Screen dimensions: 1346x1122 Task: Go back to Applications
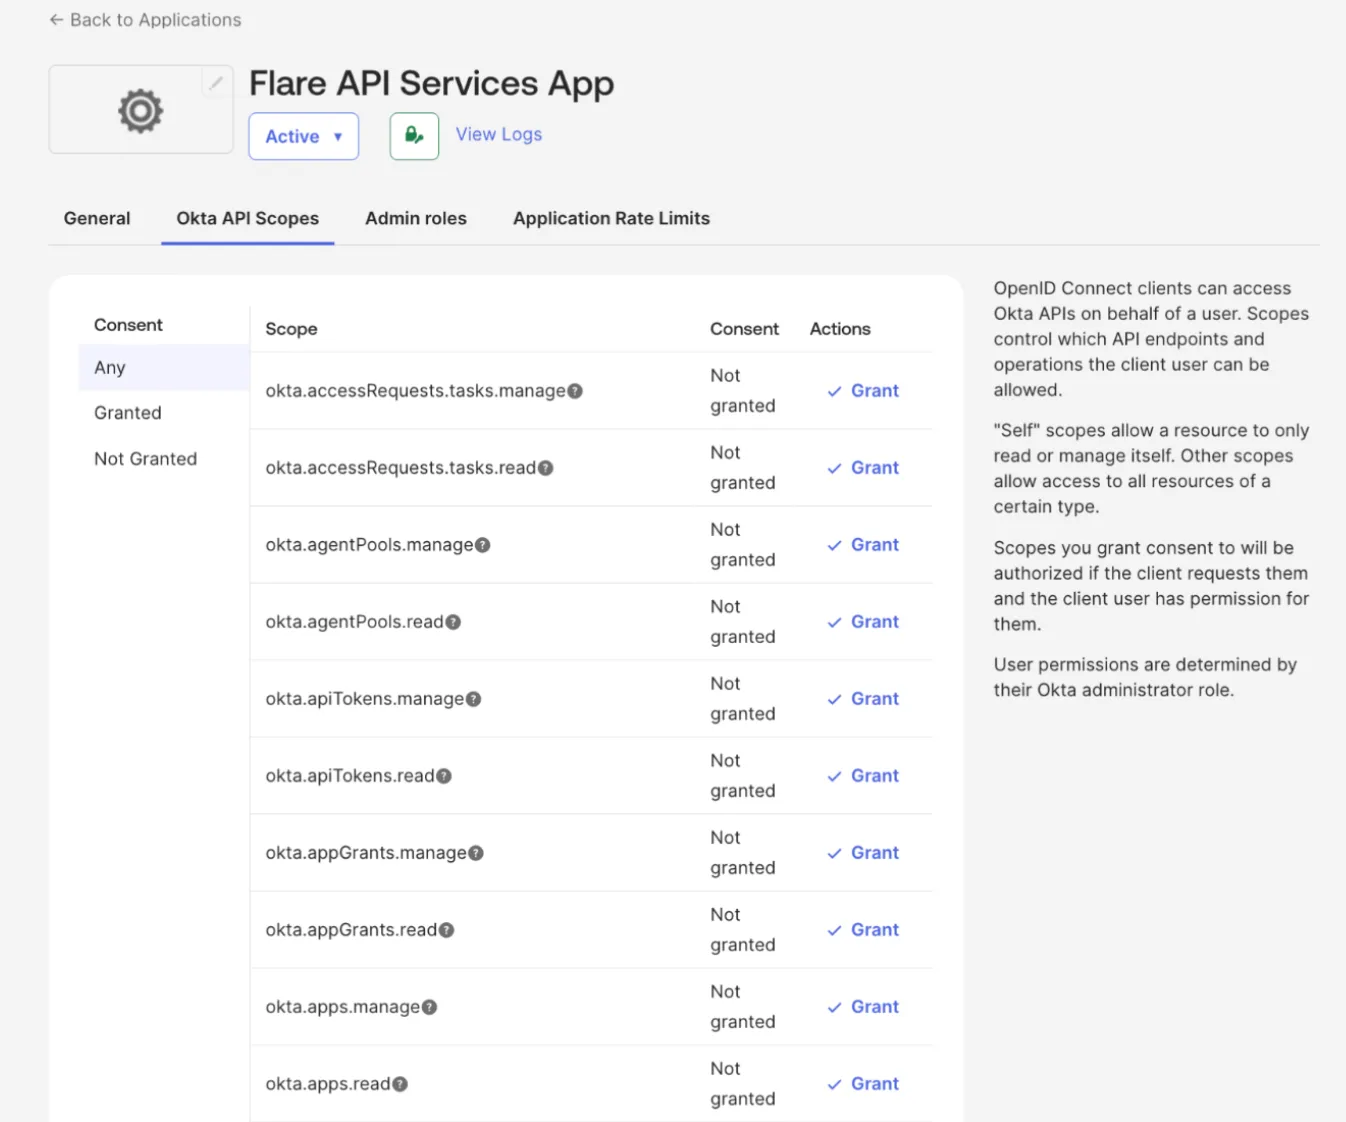146,20
